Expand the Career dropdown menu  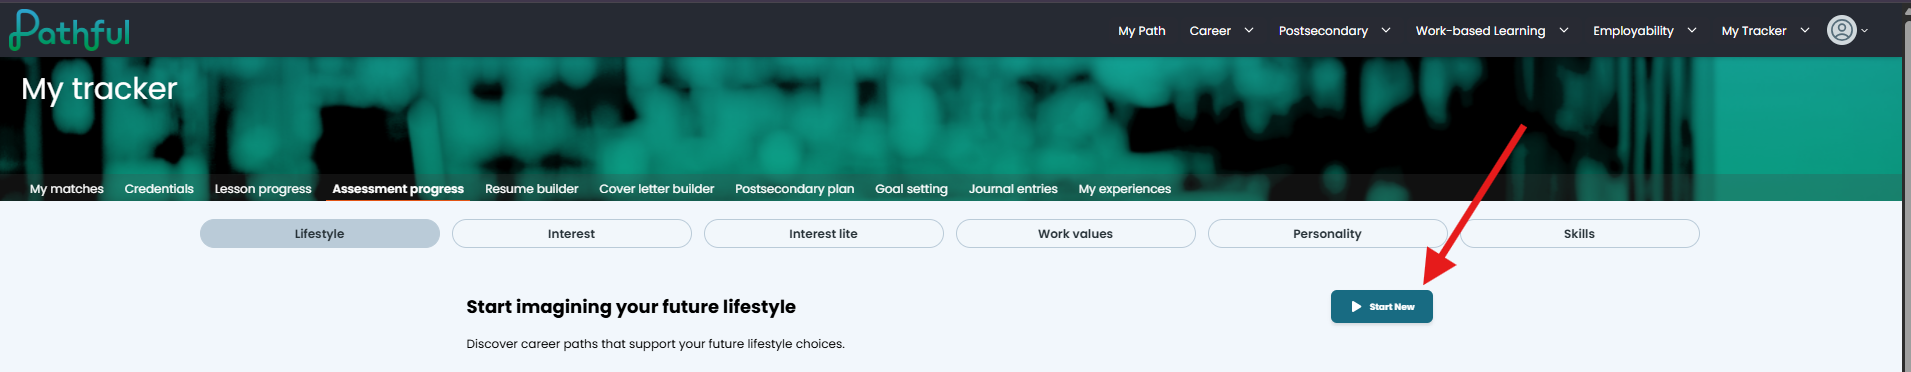click(1221, 31)
